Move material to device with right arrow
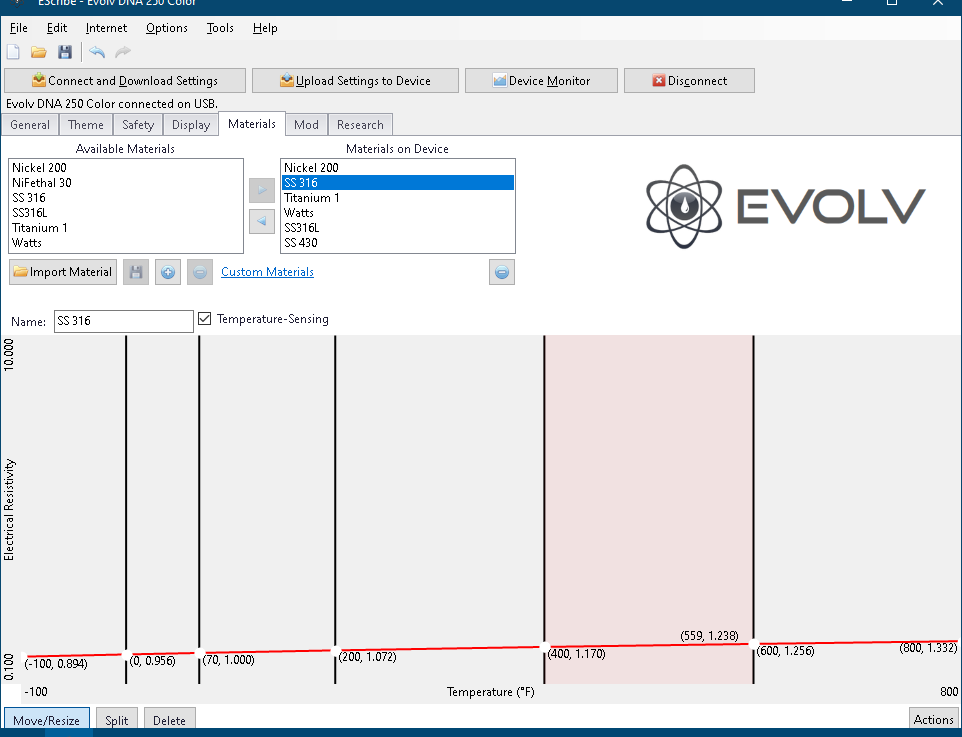 pyautogui.click(x=261, y=190)
